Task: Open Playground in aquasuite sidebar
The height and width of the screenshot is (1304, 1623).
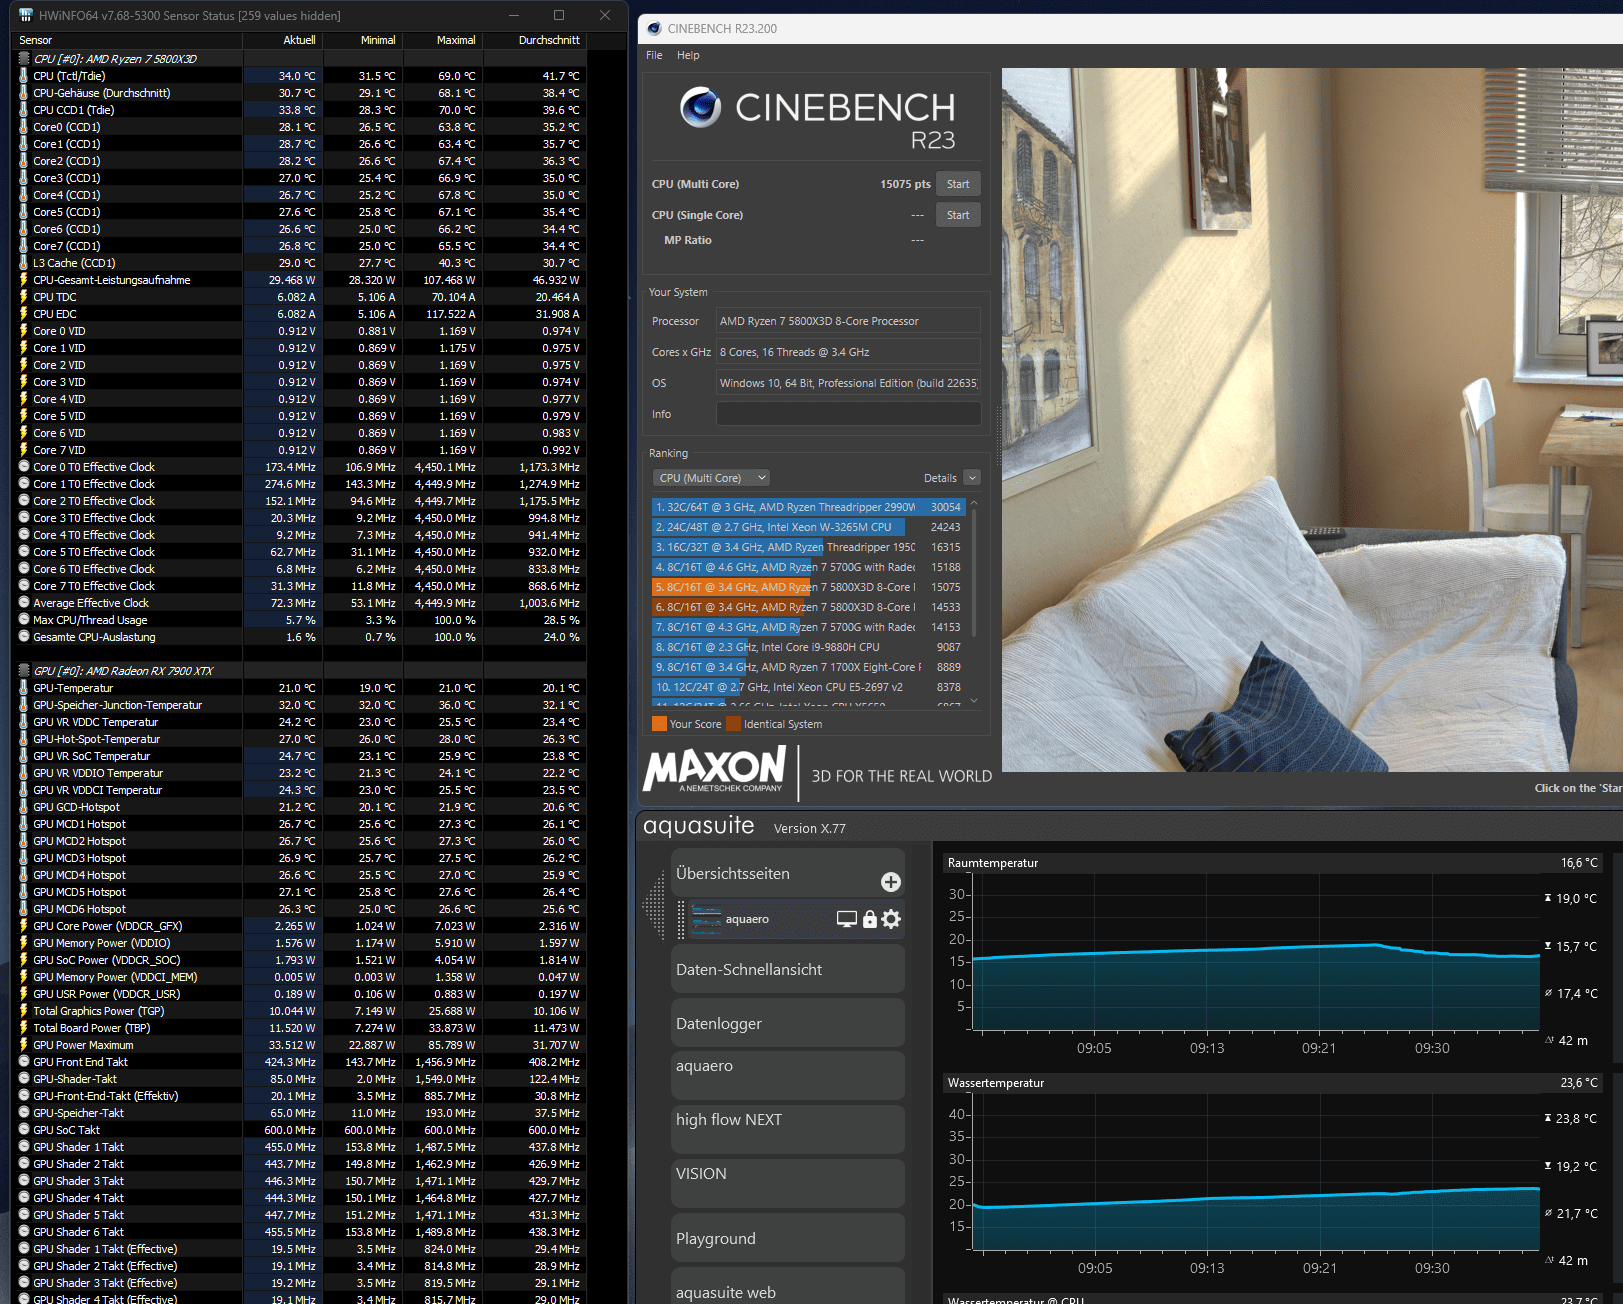Action: pyautogui.click(x=788, y=1238)
